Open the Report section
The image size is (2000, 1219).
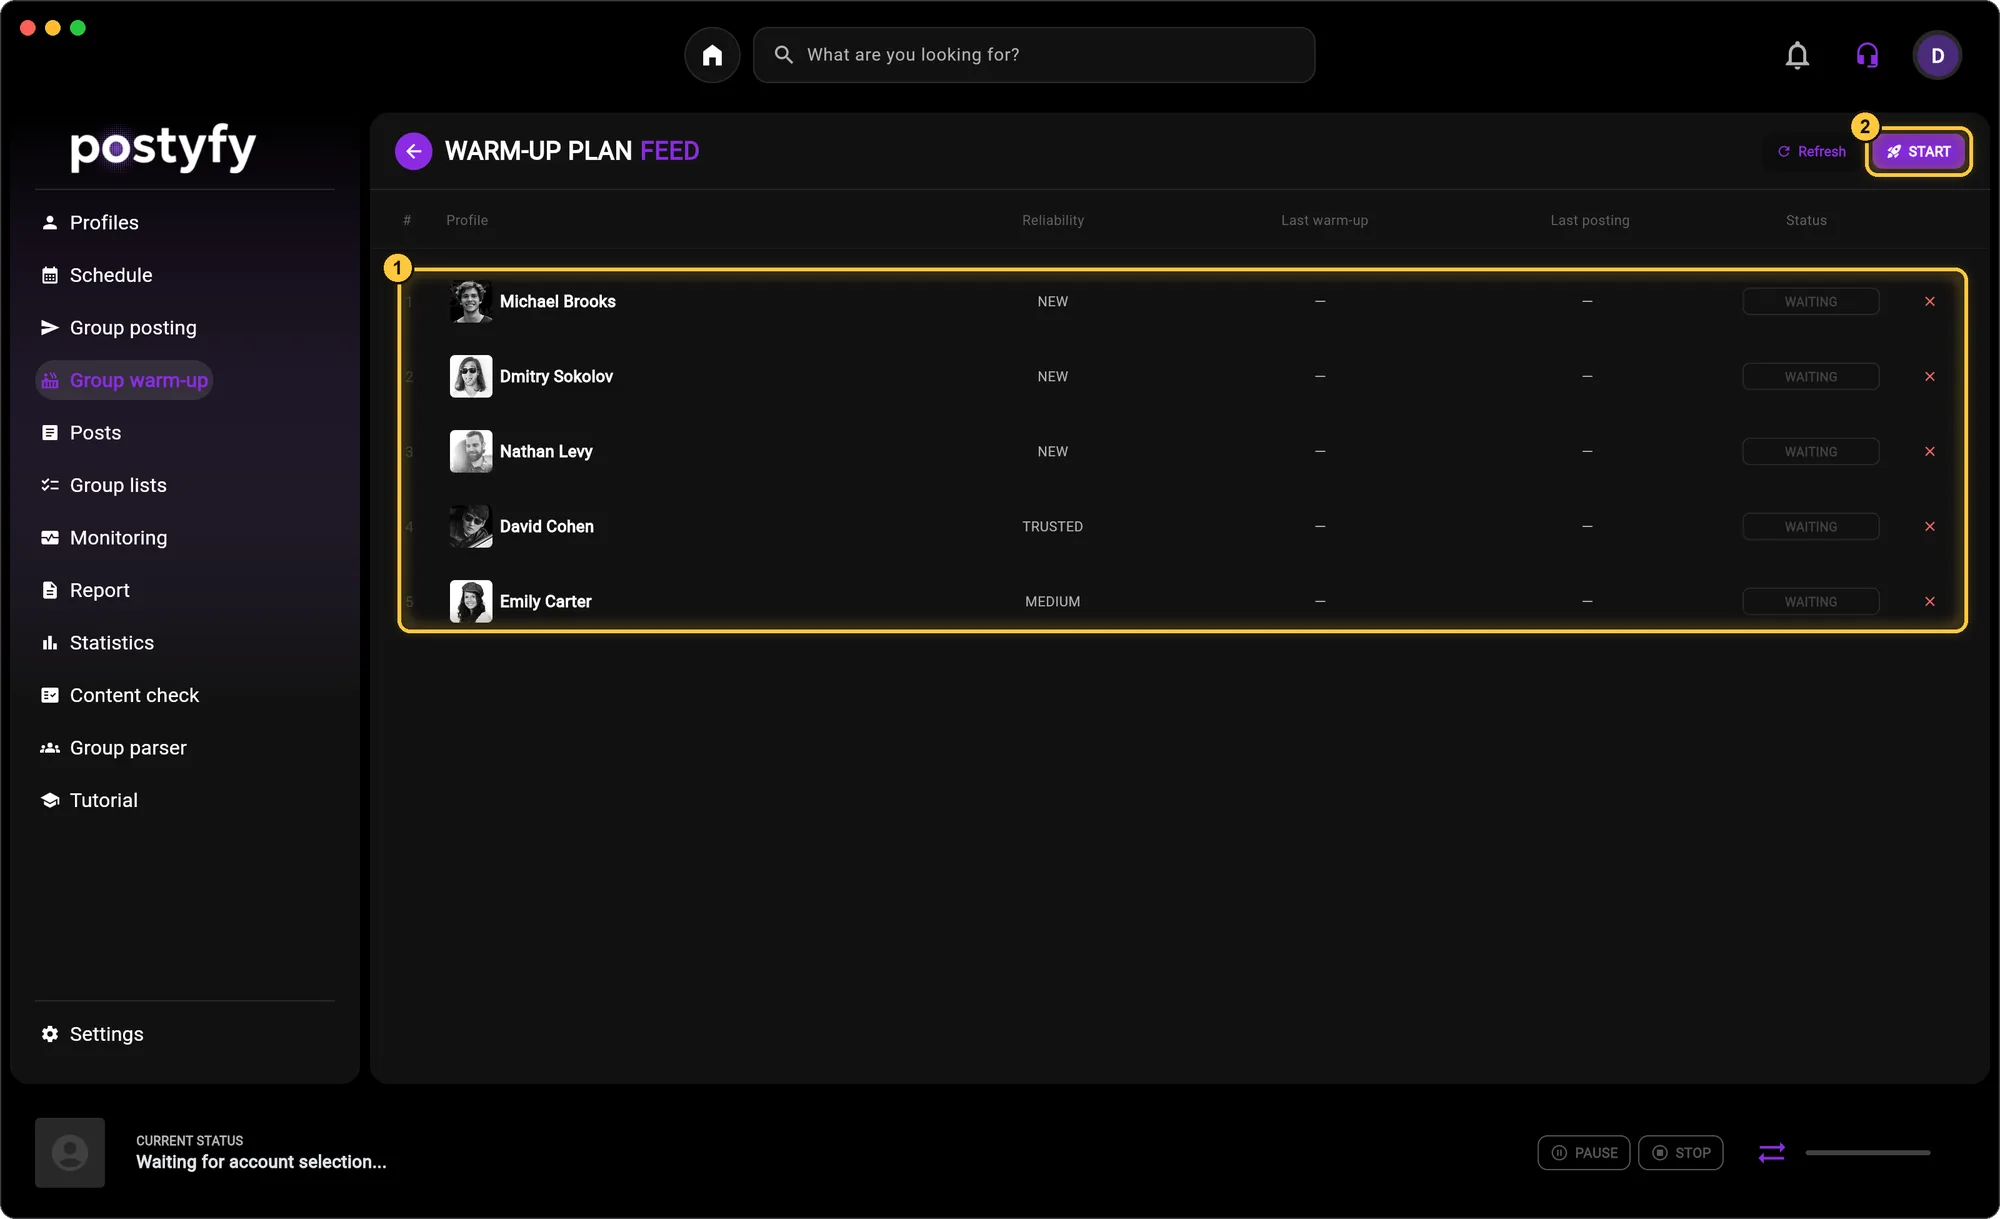pos(85,590)
